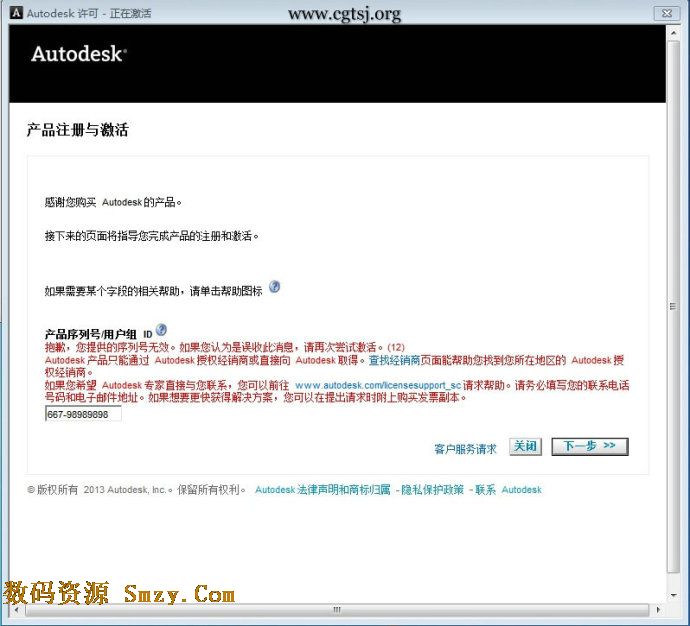Click the vertical scrollbar thumb
The width and height of the screenshot is (690, 626).
tap(673, 306)
